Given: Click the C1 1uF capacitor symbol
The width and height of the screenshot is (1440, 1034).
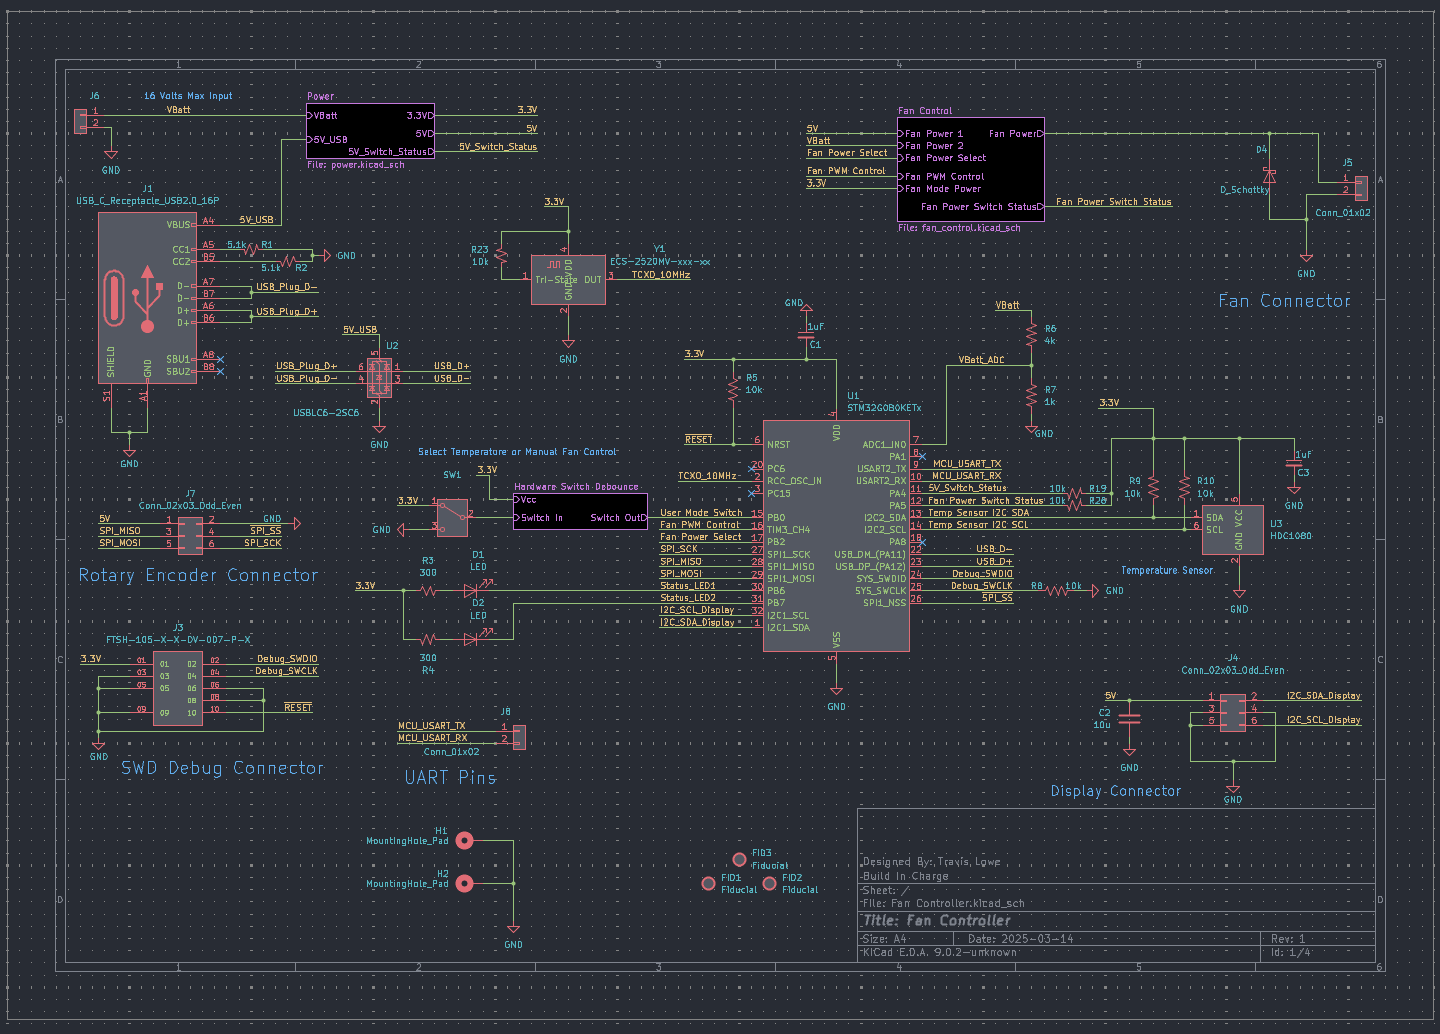Looking at the screenshot, I should coord(806,337).
